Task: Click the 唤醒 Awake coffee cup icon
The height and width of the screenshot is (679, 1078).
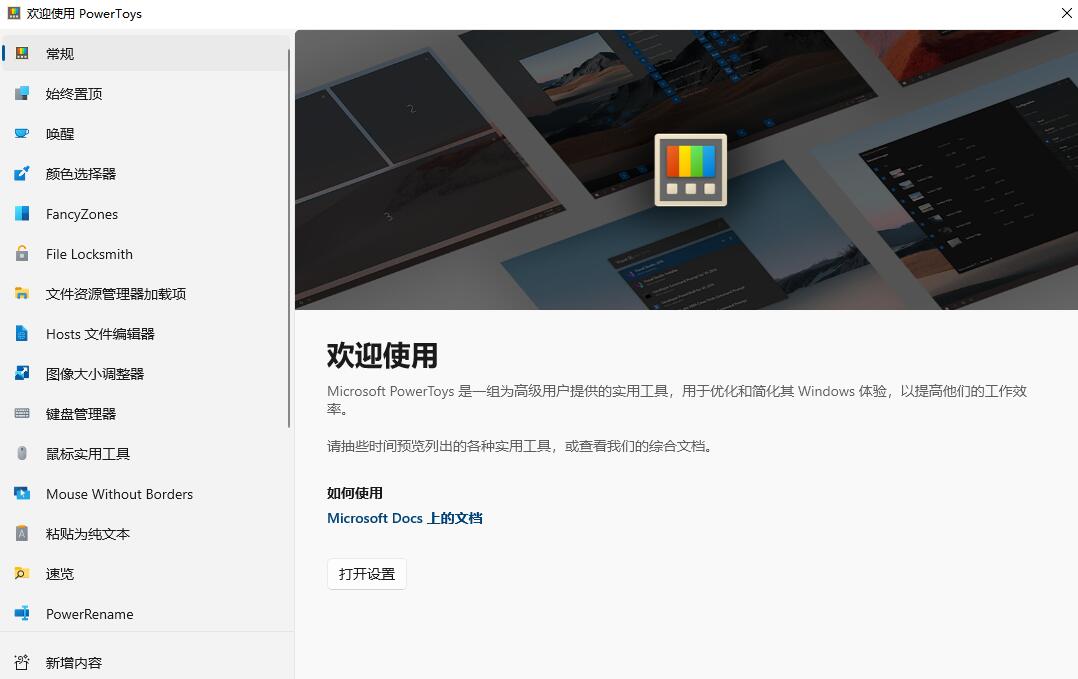Action: pos(22,133)
